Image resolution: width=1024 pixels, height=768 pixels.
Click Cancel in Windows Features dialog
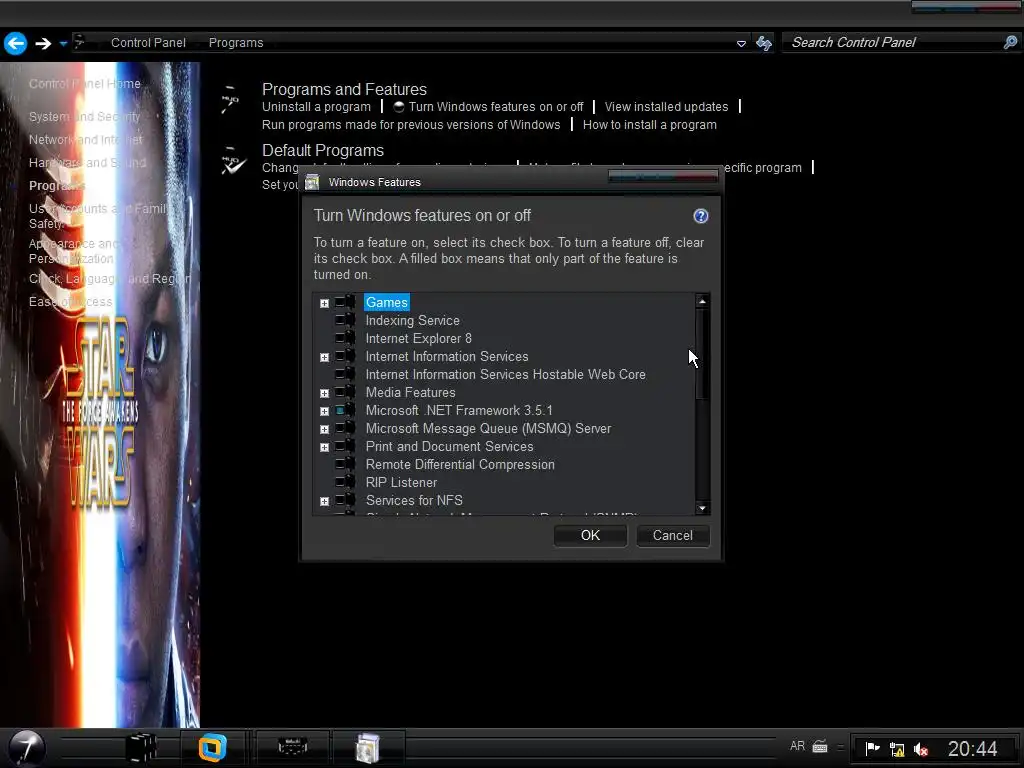point(673,536)
